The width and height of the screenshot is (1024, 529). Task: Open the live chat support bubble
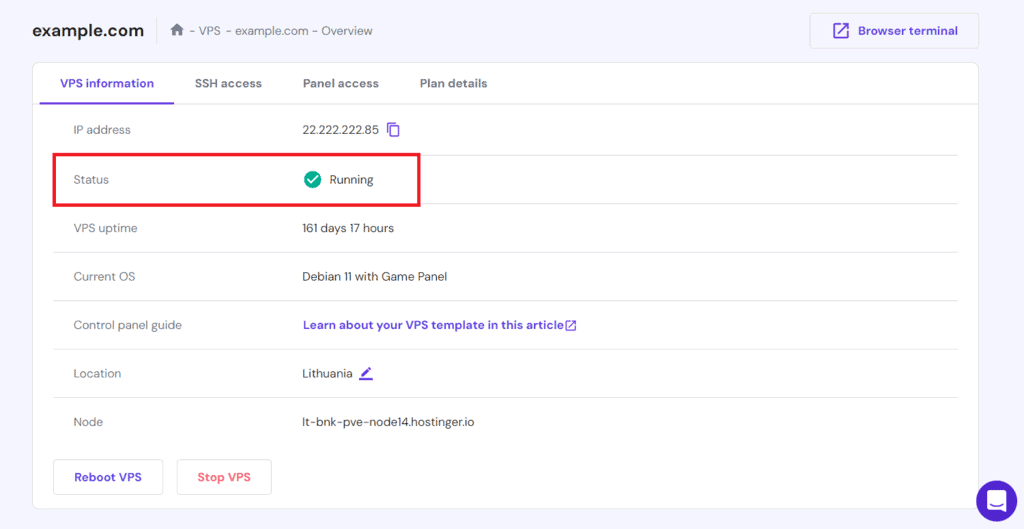tap(996, 500)
